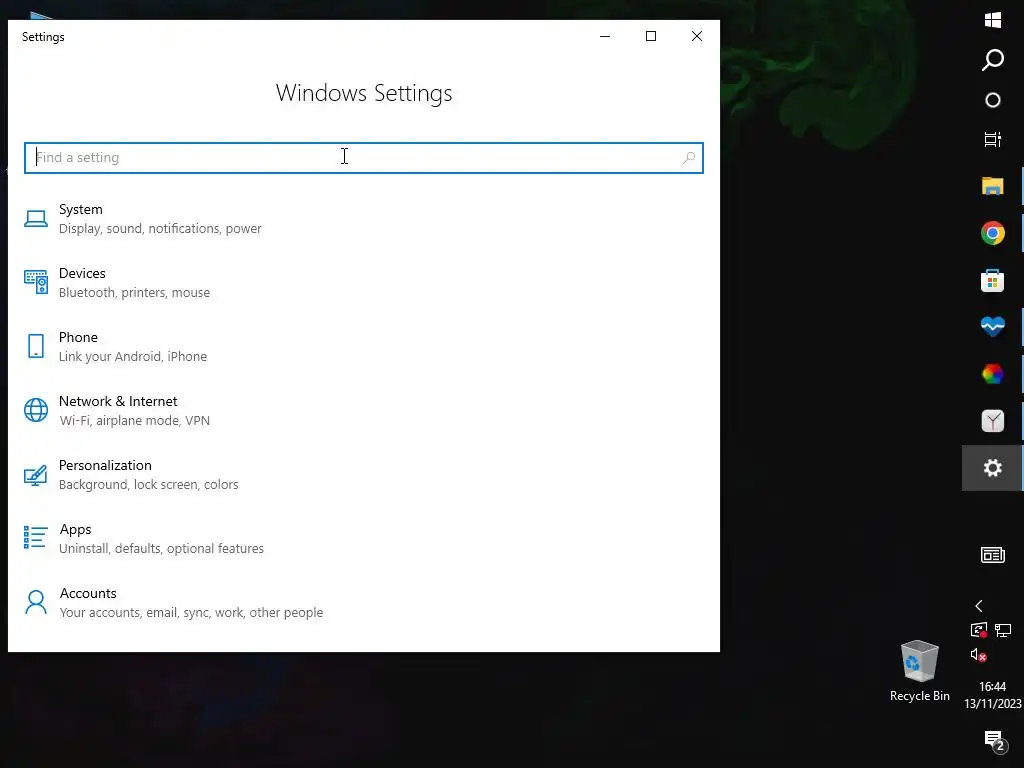
Task: Close the Settings window
Action: click(697, 36)
